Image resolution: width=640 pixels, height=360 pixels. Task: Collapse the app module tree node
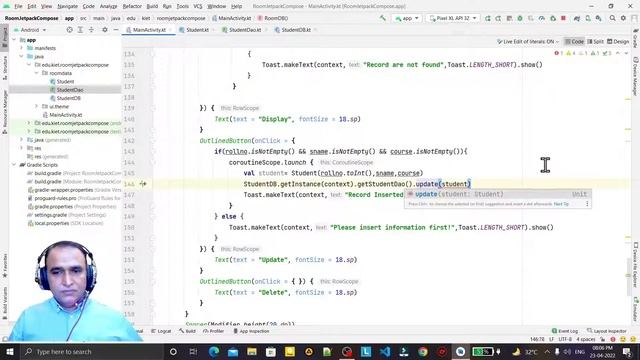[x=14, y=40]
